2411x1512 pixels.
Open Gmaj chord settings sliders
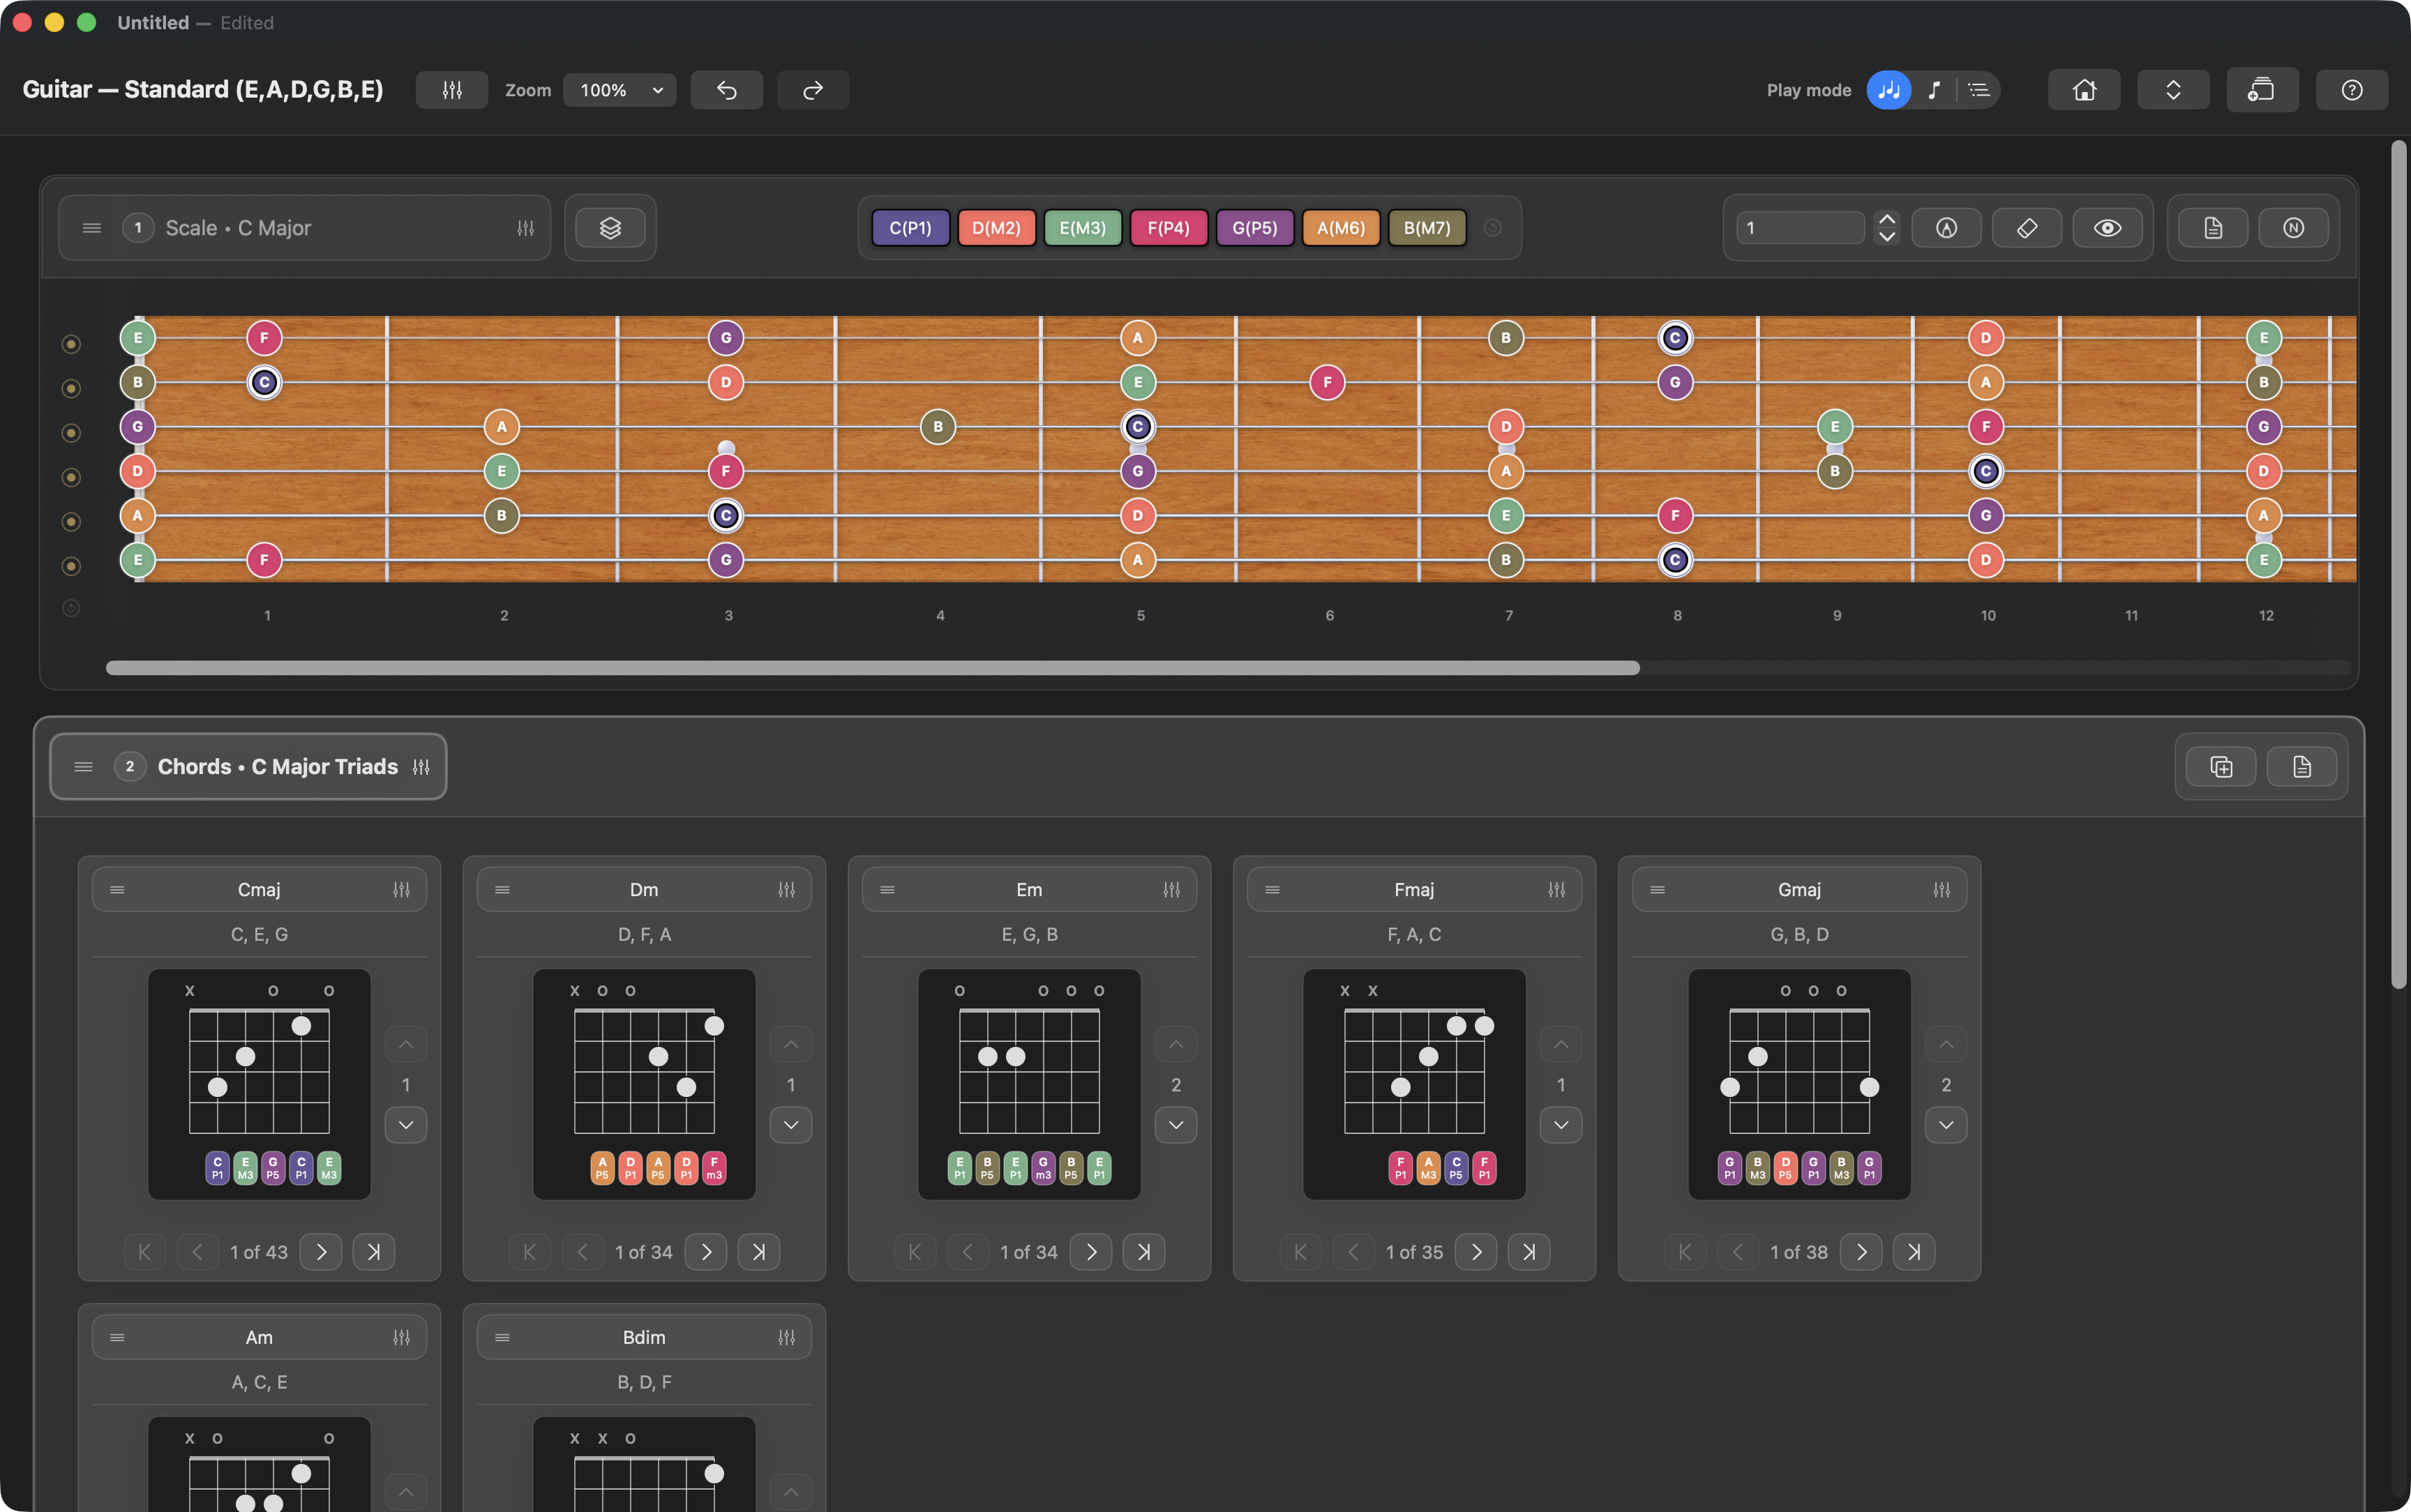coord(1941,890)
